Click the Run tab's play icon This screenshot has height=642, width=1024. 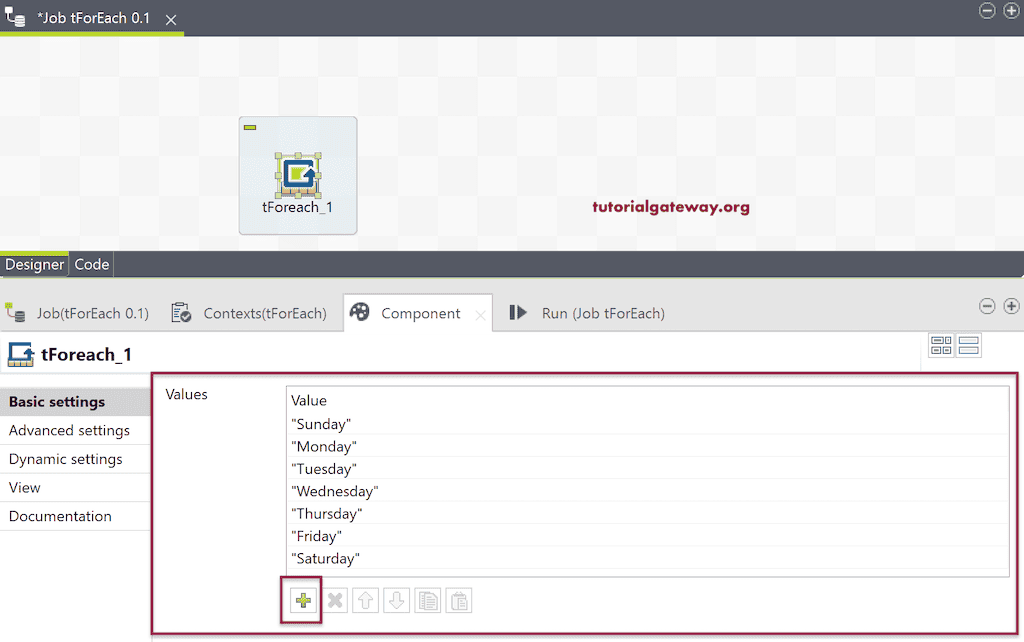pos(518,312)
